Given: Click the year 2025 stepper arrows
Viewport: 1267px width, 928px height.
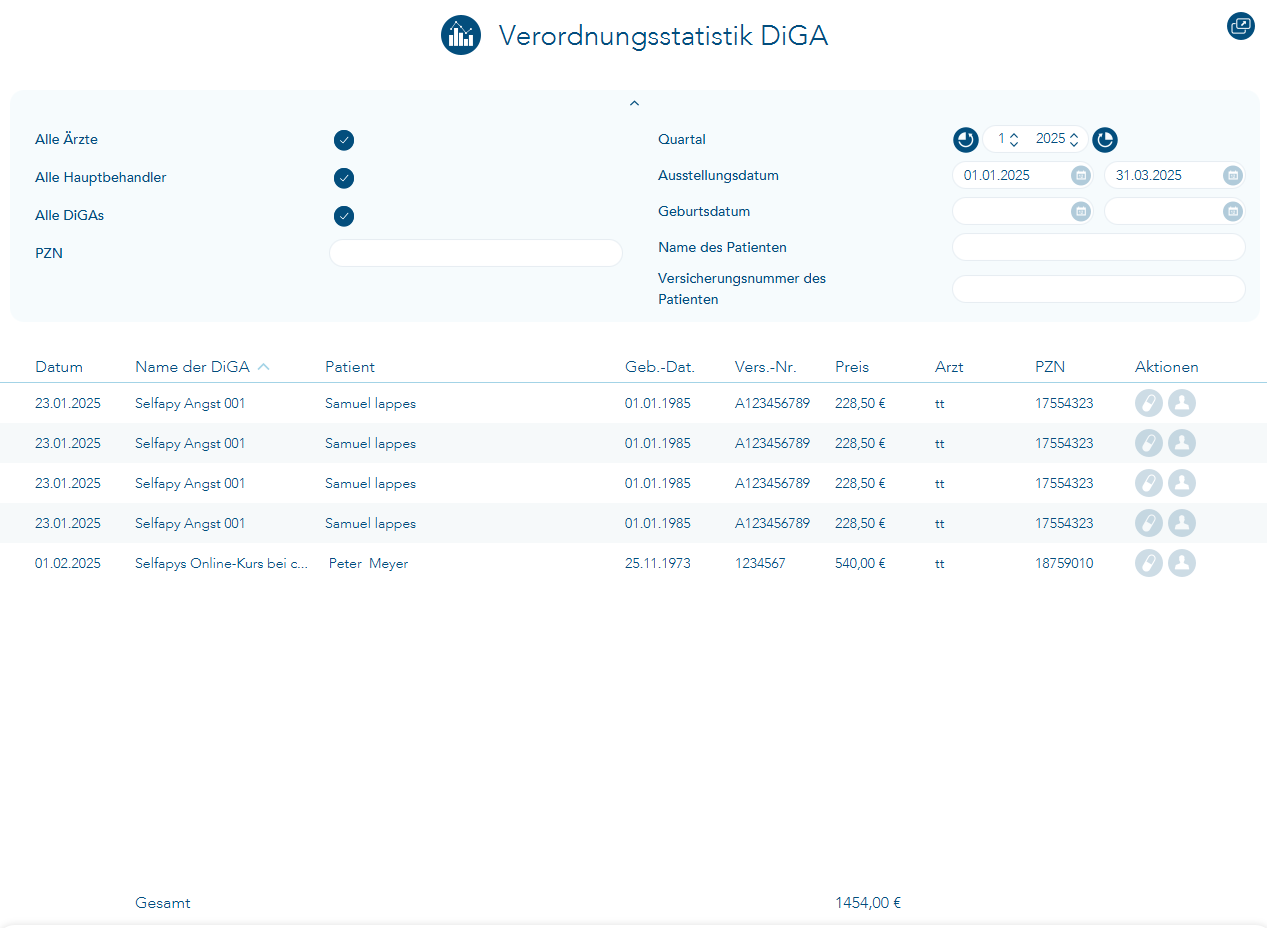Looking at the screenshot, I should coord(1073,140).
